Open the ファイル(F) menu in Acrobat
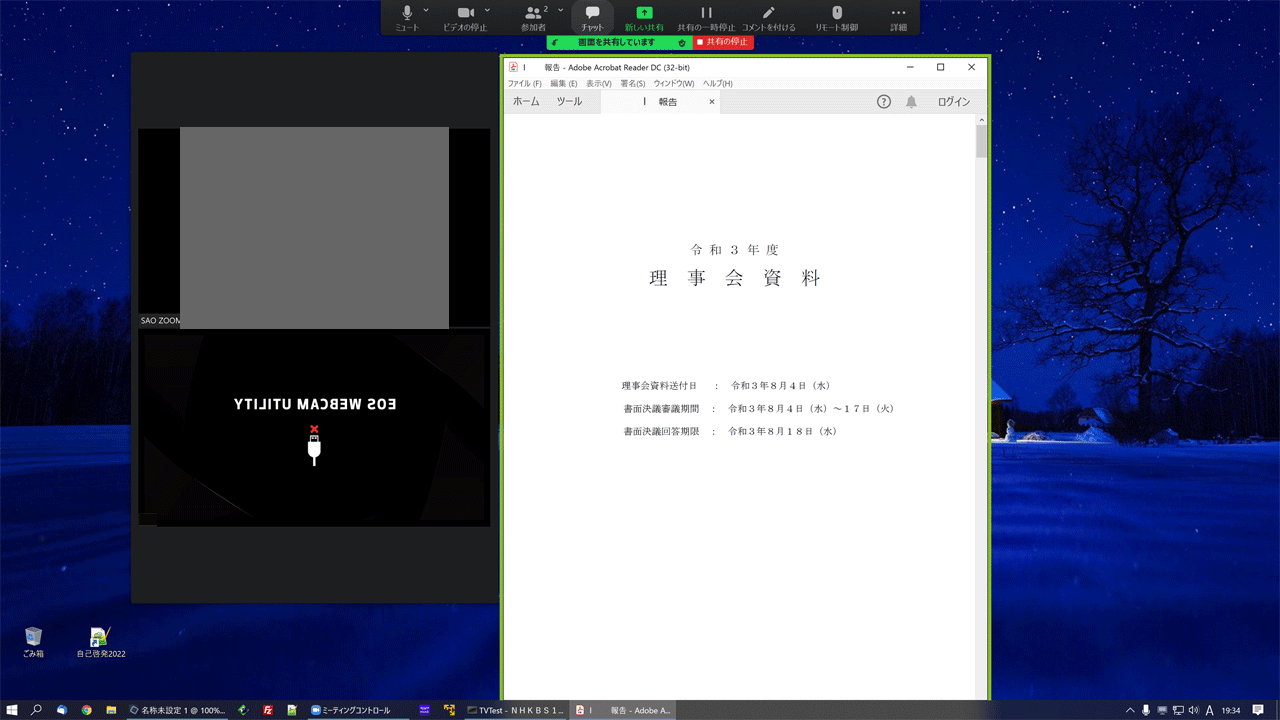This screenshot has height=720, width=1280. tap(524, 83)
